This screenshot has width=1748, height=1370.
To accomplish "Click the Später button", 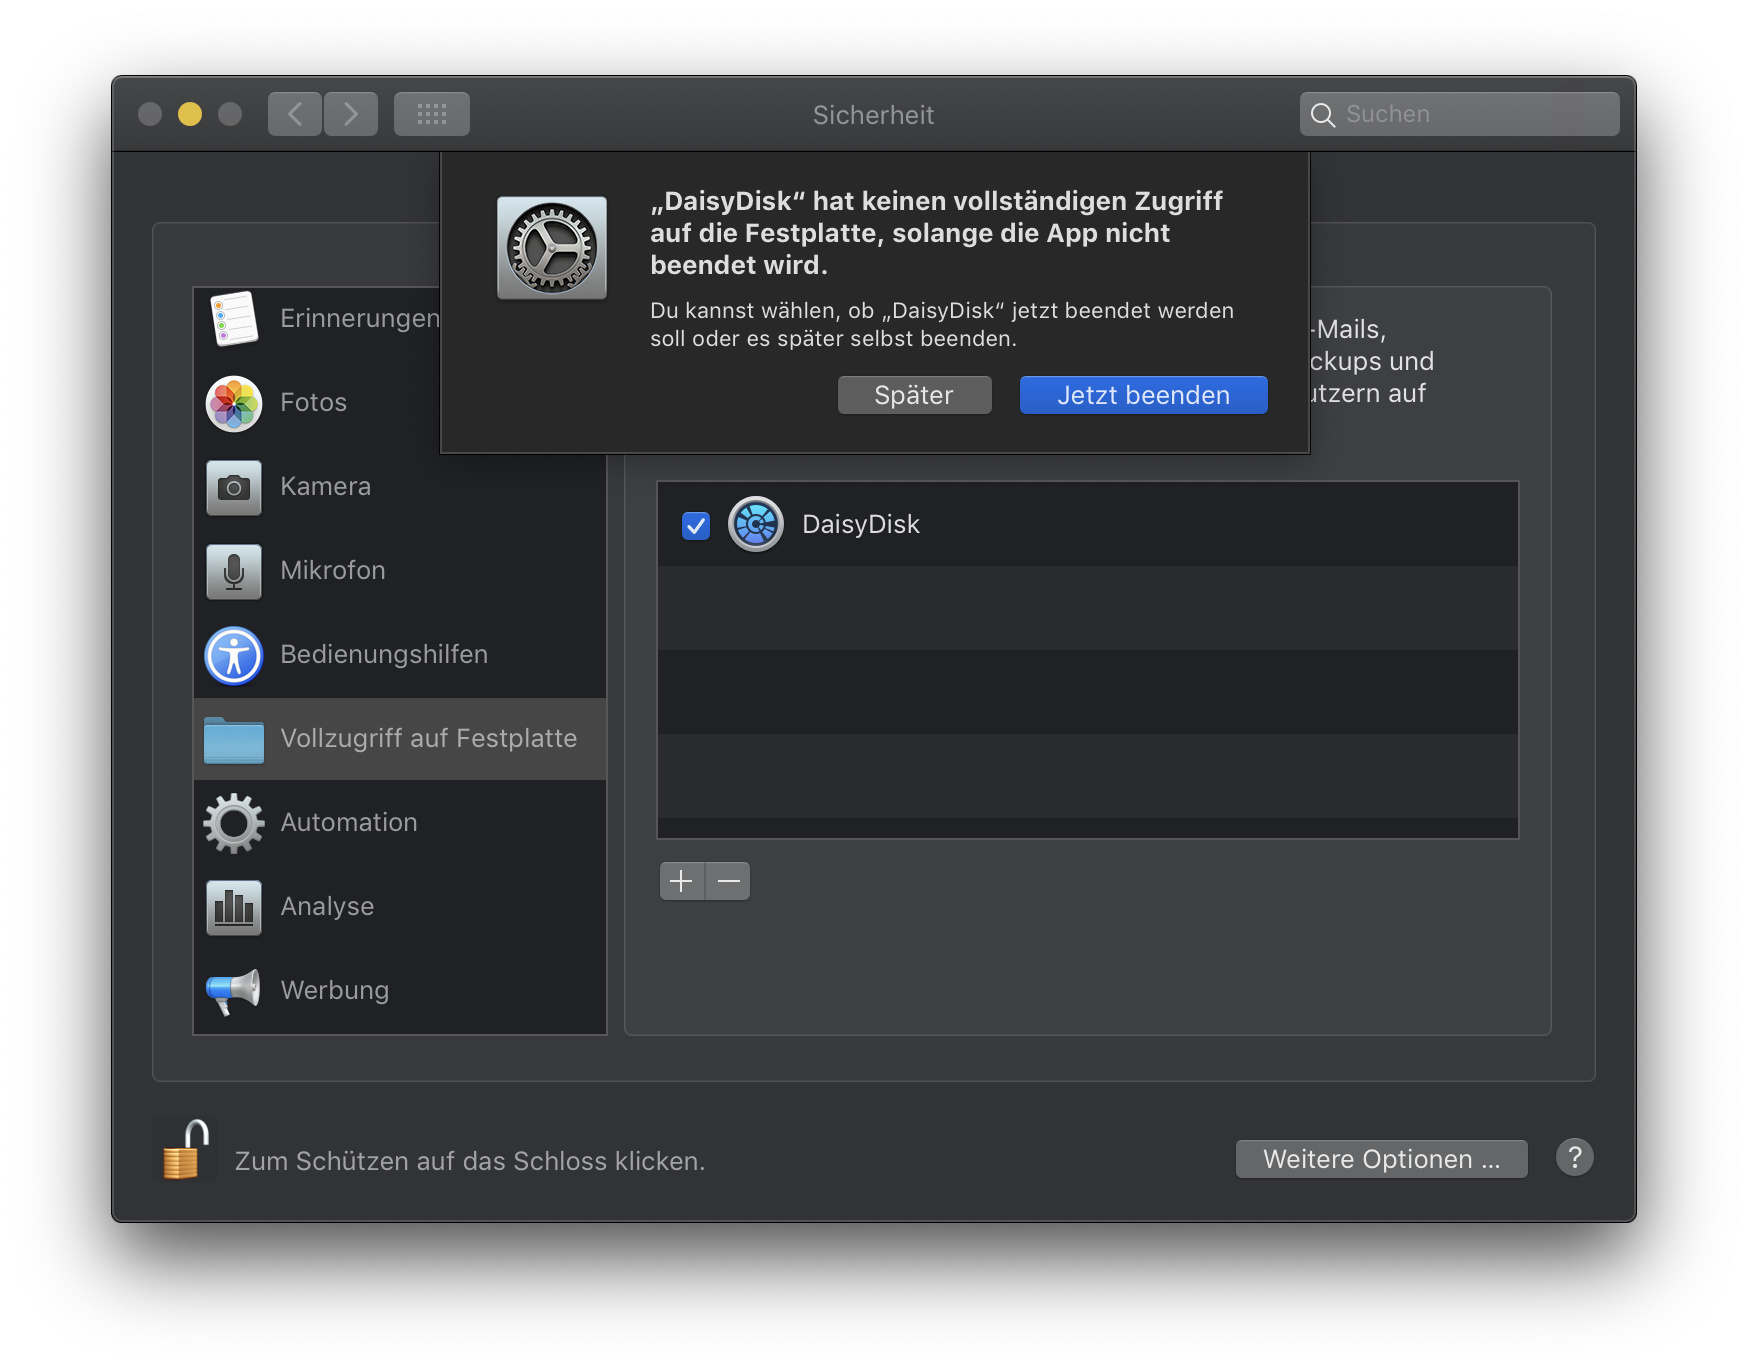I will pos(914,395).
